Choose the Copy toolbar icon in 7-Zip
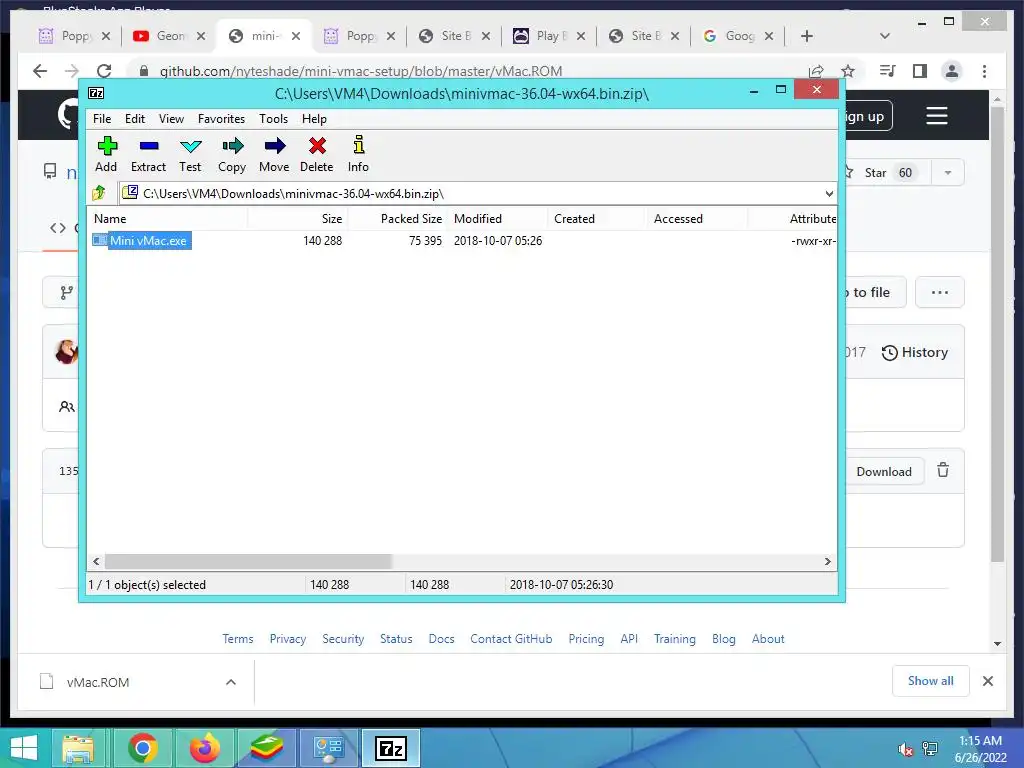The image size is (1024, 768). pos(232,154)
